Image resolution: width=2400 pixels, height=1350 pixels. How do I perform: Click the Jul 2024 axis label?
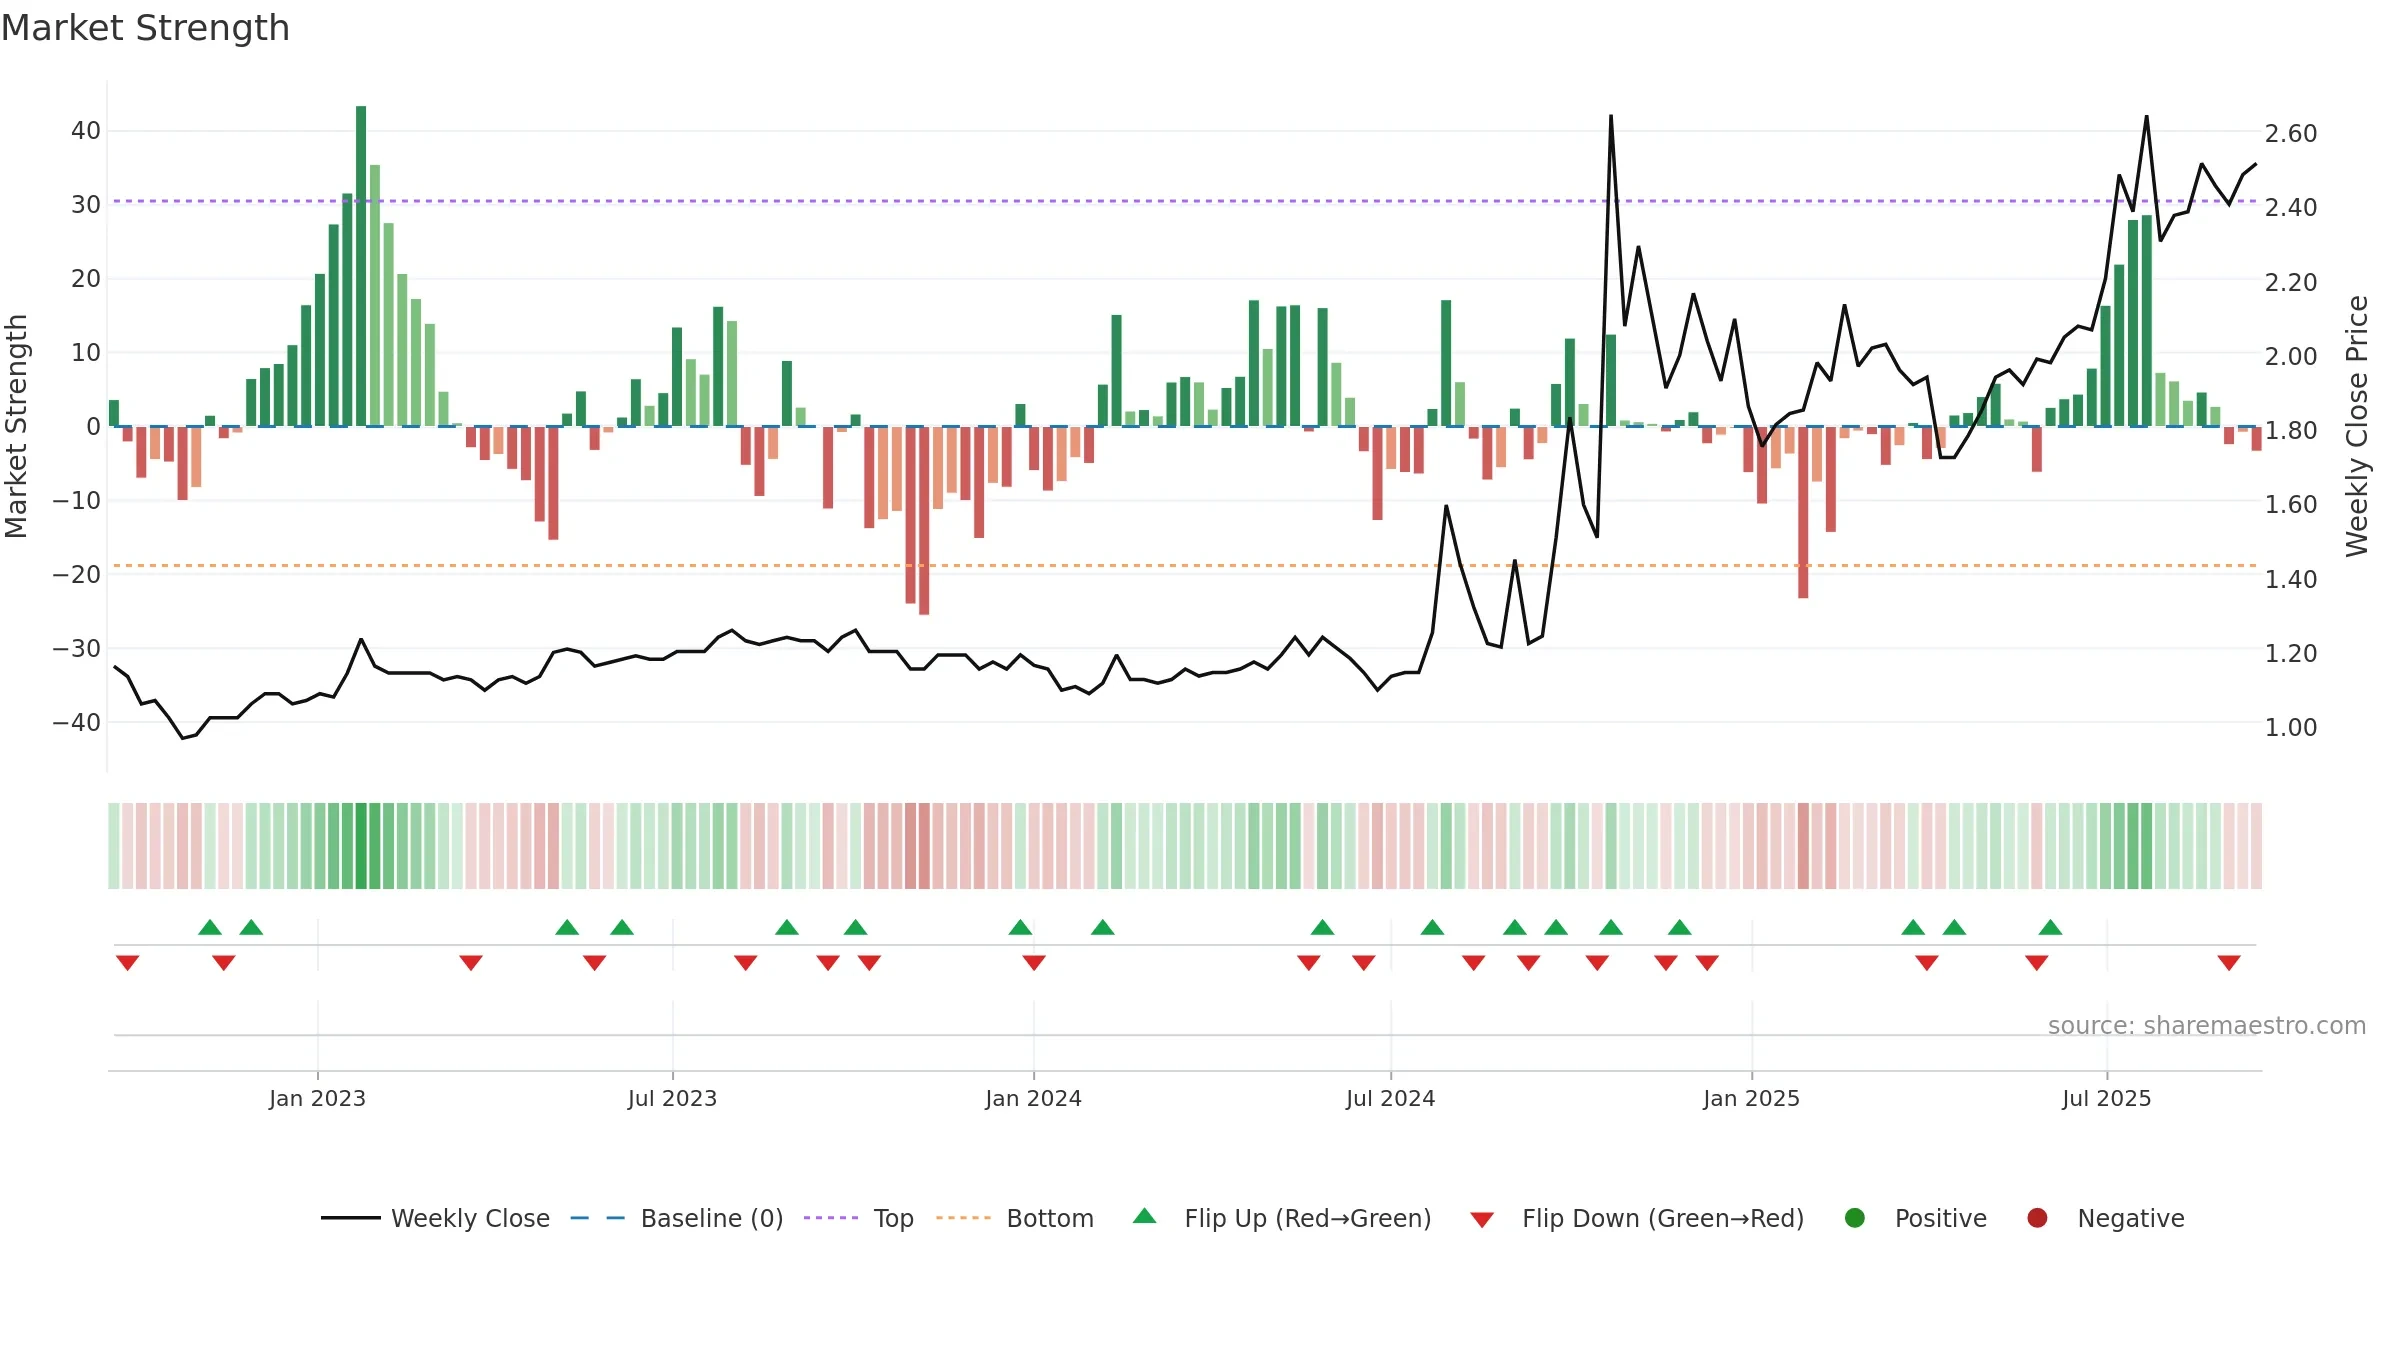1390,1098
